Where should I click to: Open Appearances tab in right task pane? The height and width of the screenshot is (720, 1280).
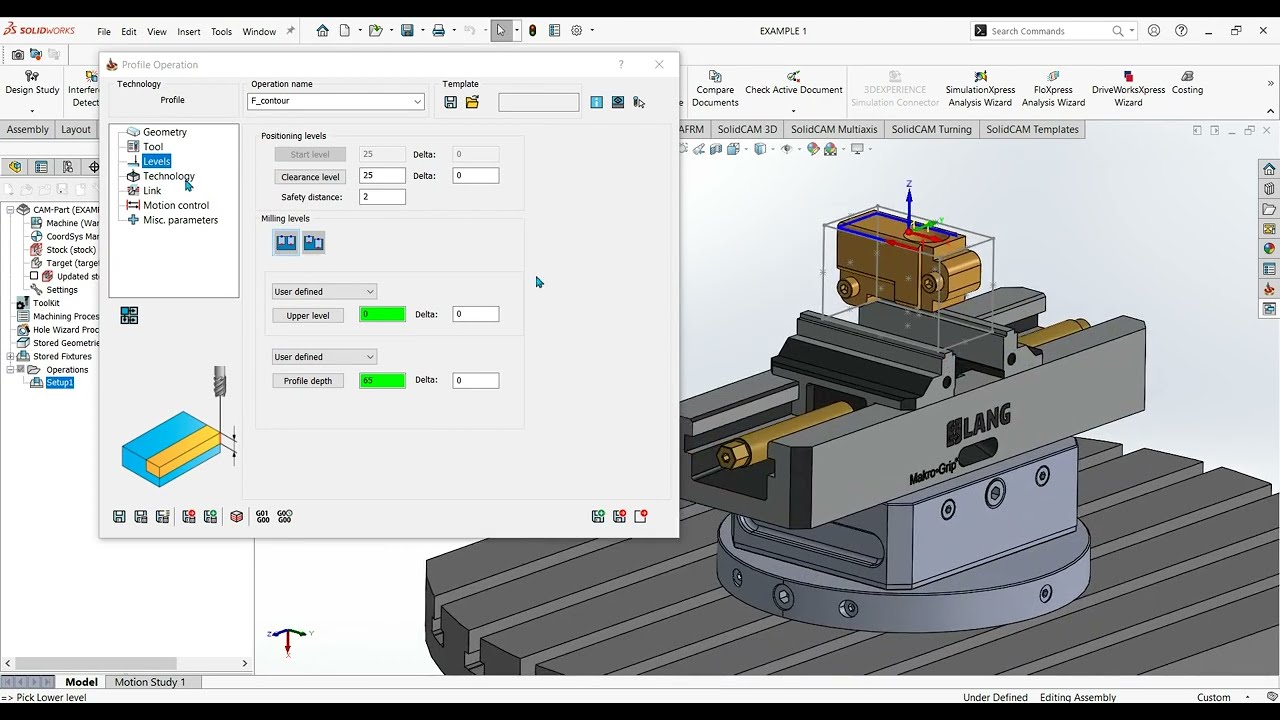coord(1269,249)
